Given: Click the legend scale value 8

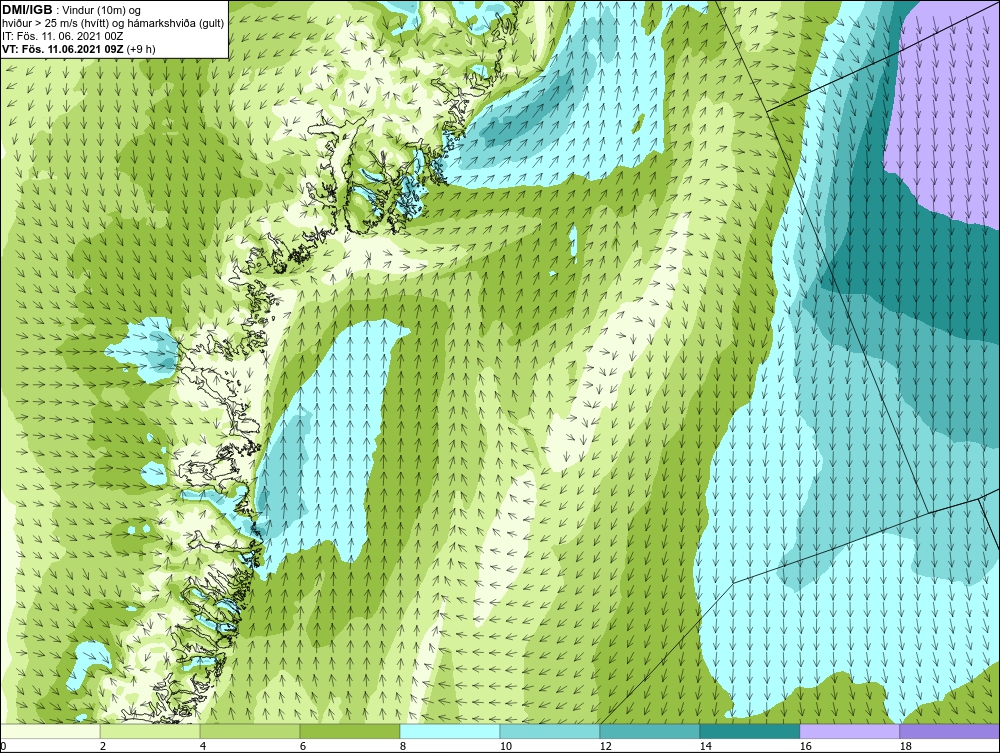Looking at the screenshot, I should coord(402,746).
